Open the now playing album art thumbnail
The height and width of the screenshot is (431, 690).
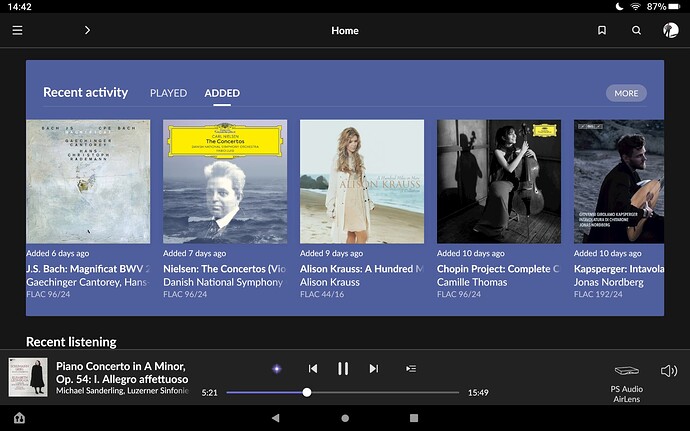tap(28, 377)
